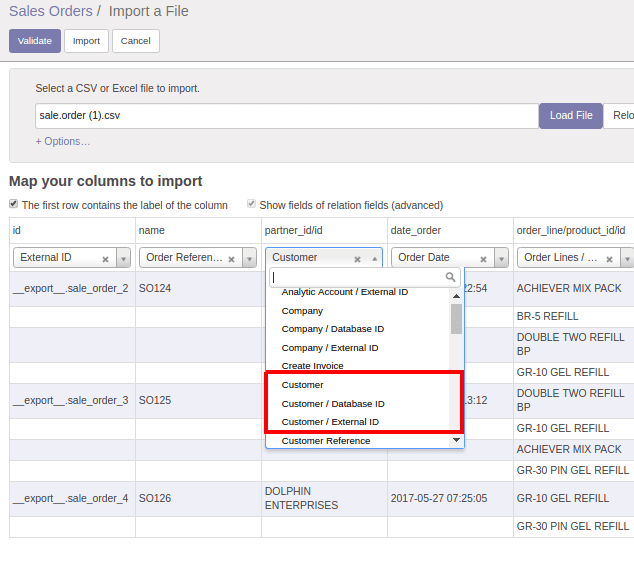Clear the External ID column mapping
This screenshot has width=634, height=575.
click(x=105, y=259)
